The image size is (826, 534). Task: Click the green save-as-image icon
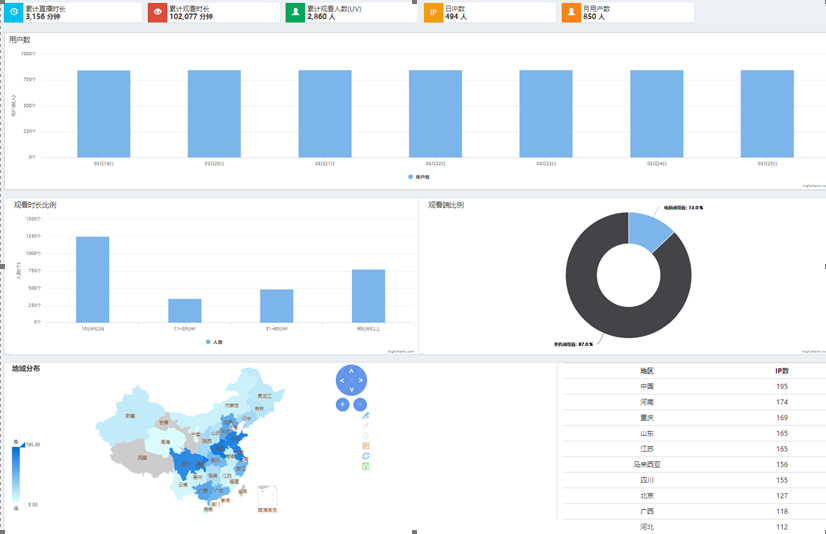coord(366,466)
